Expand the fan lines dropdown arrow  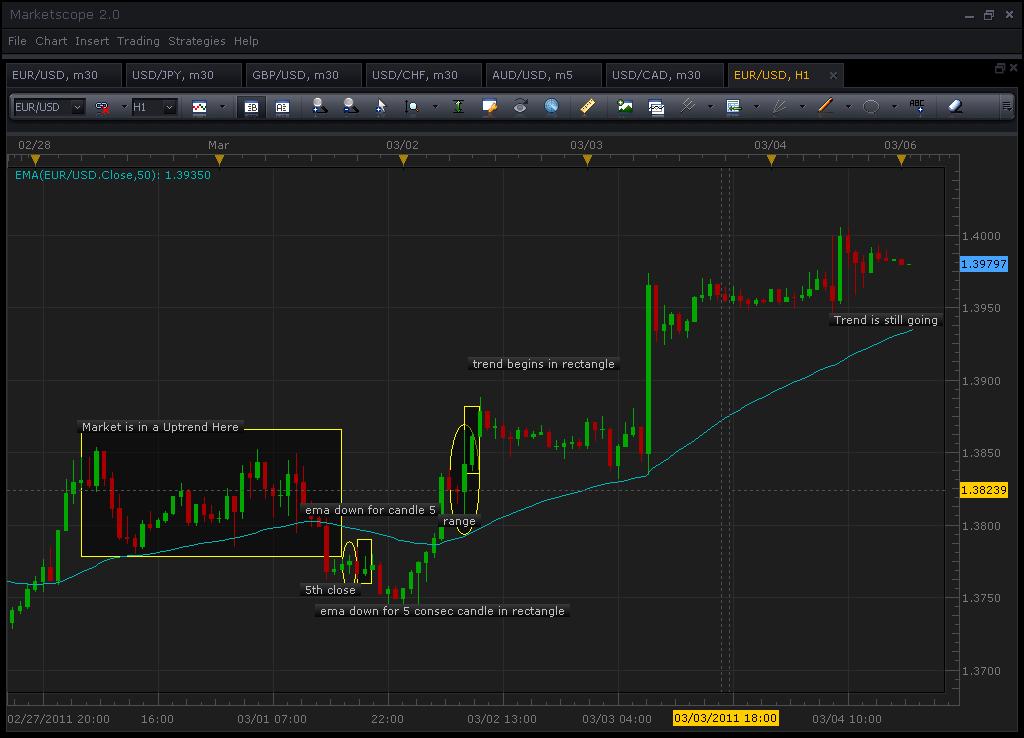click(802, 107)
